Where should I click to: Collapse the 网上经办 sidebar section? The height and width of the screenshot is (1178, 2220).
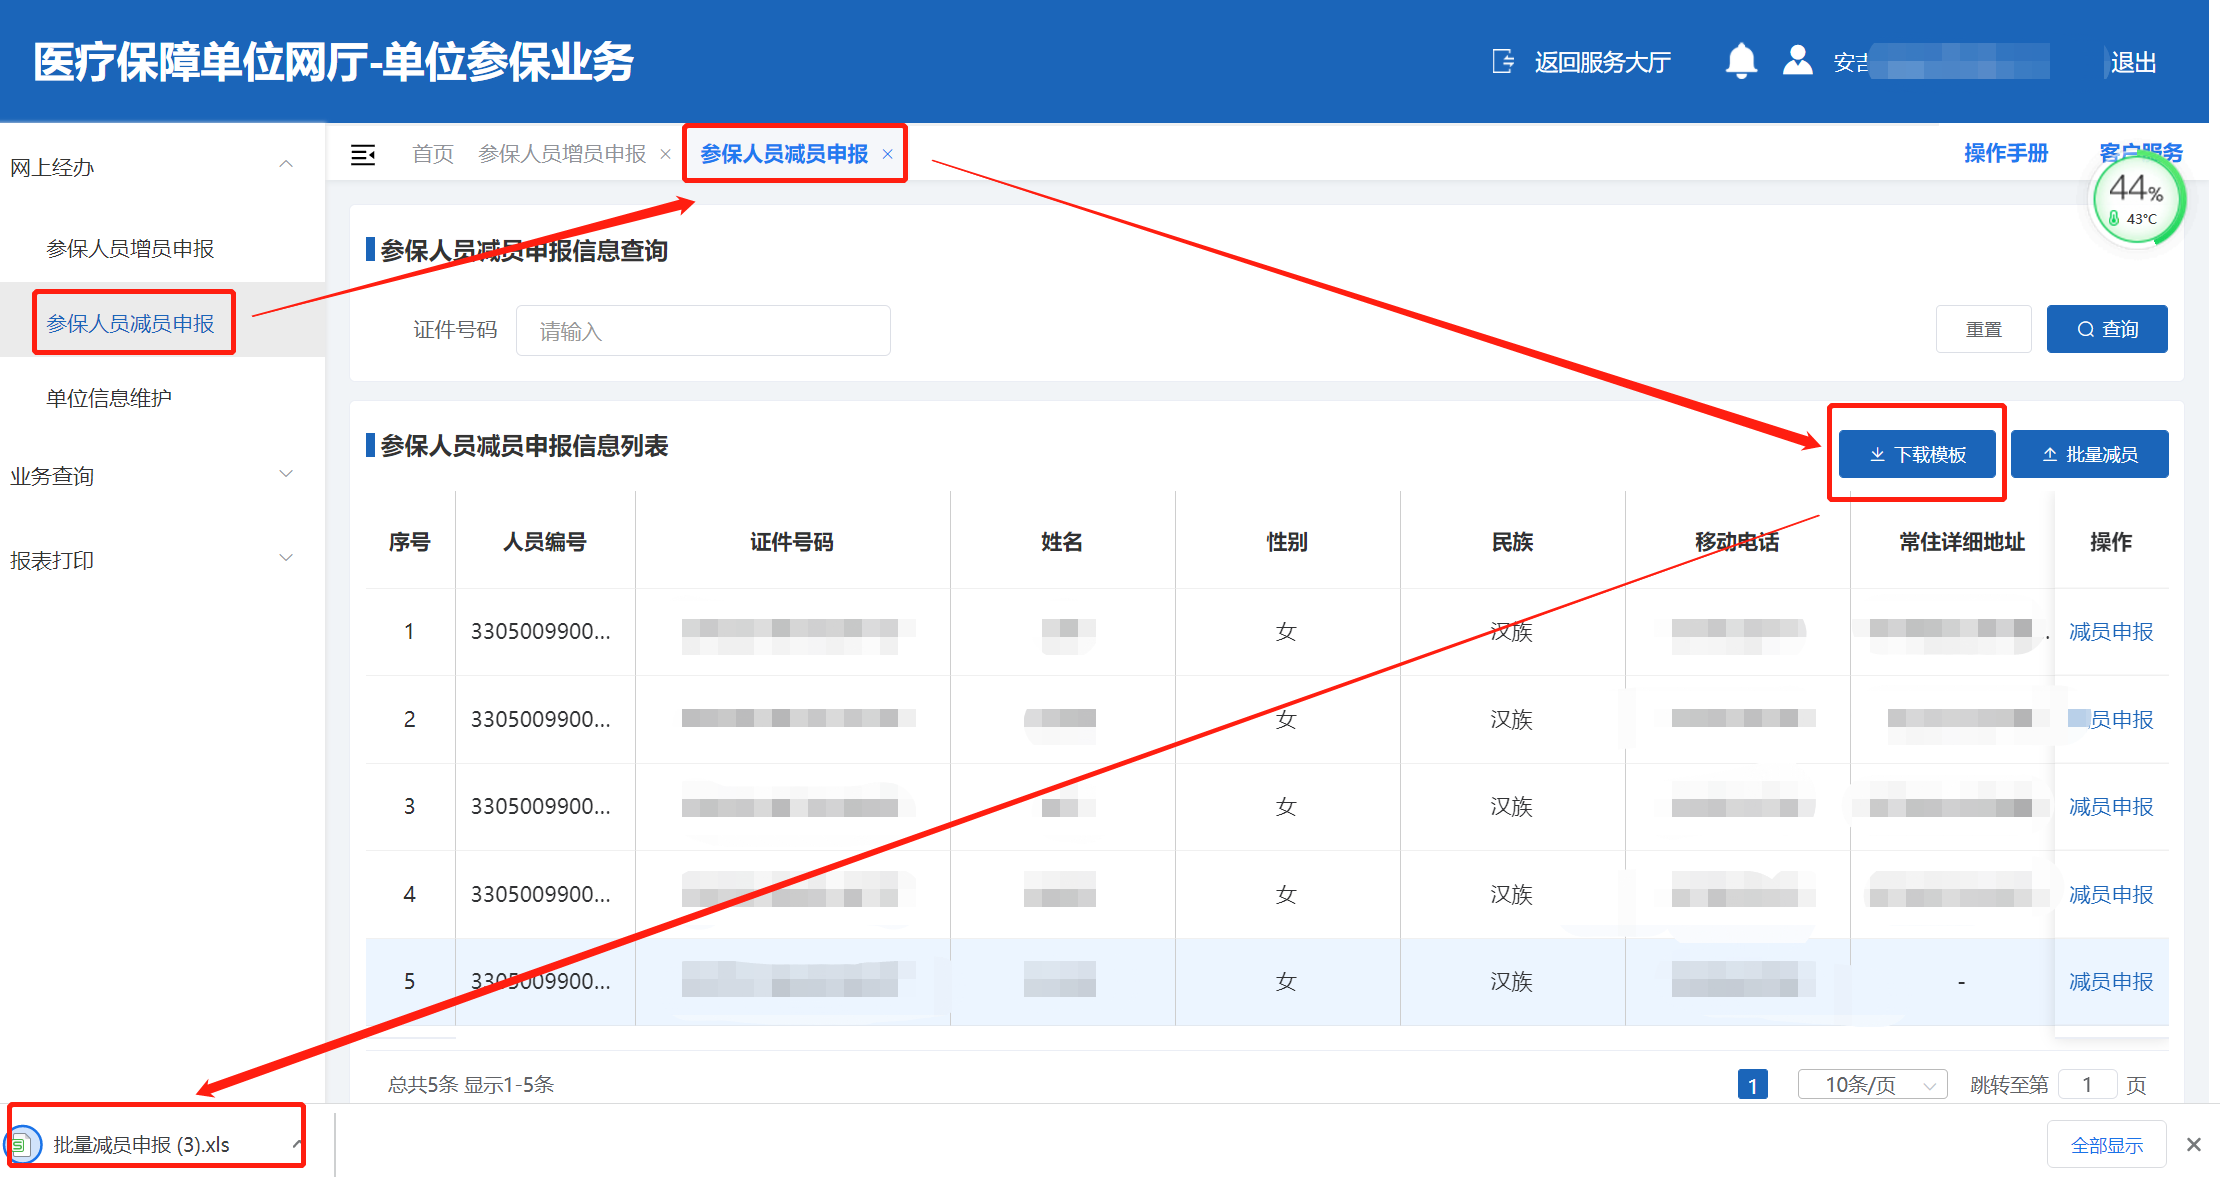pos(286,164)
